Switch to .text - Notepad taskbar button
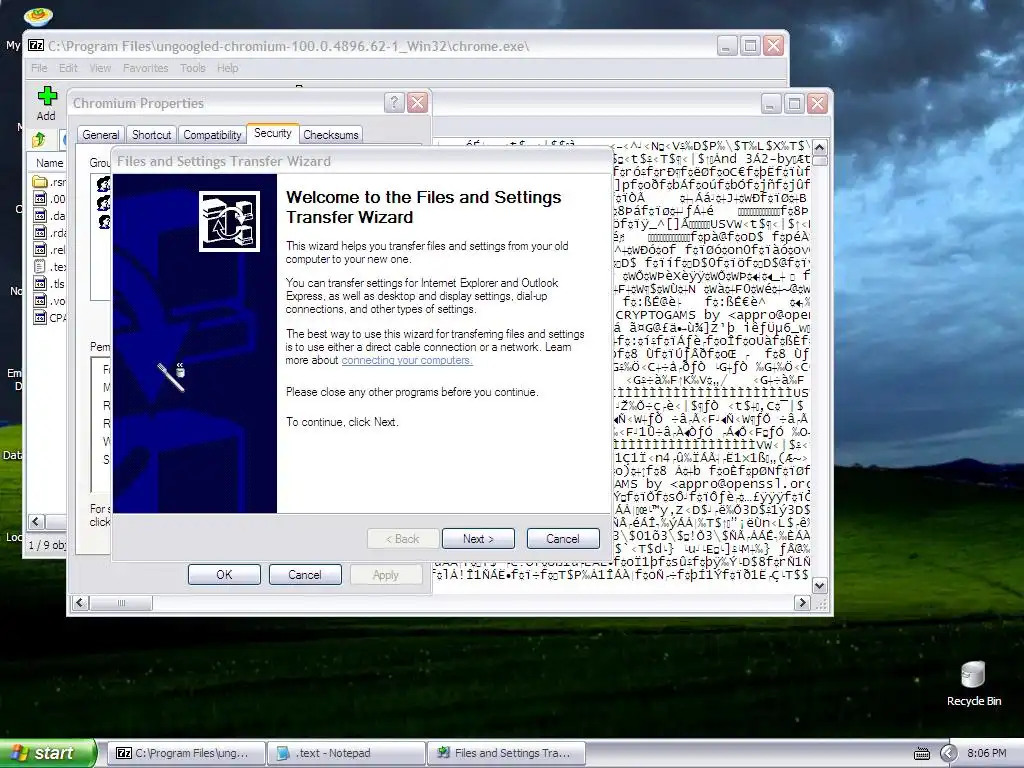This screenshot has width=1024, height=768. tap(346, 754)
